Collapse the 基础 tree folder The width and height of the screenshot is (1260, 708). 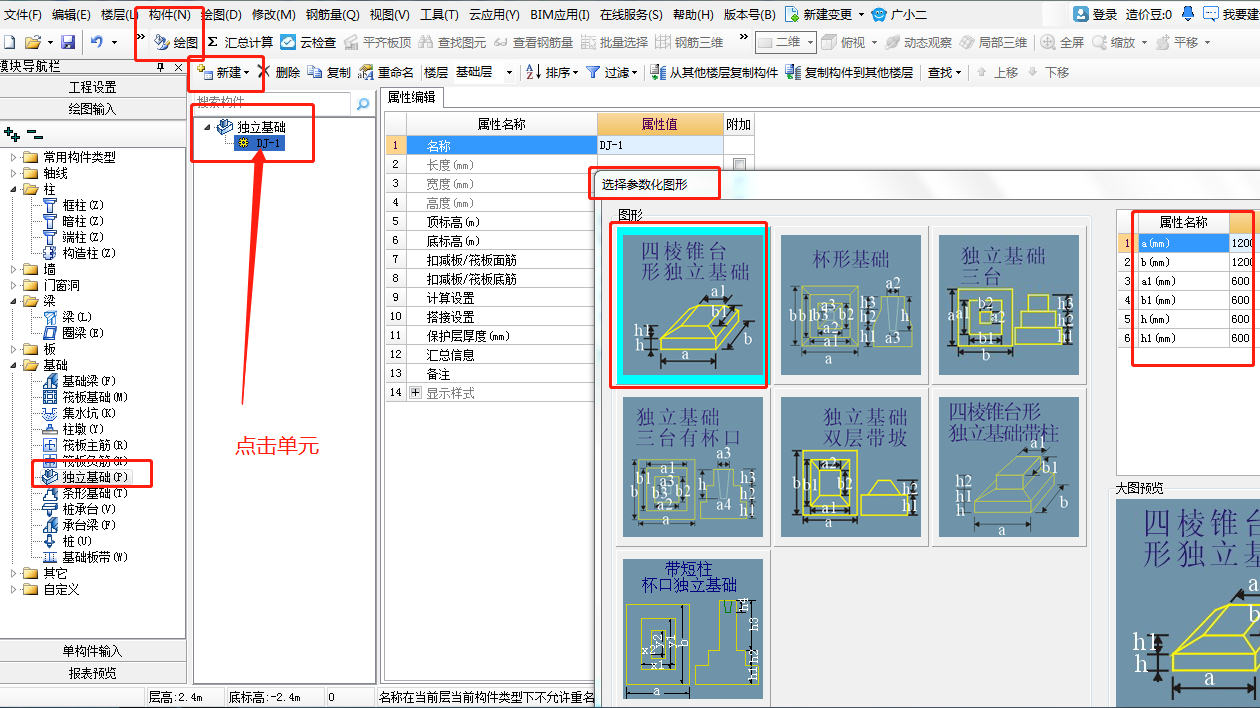(14, 365)
